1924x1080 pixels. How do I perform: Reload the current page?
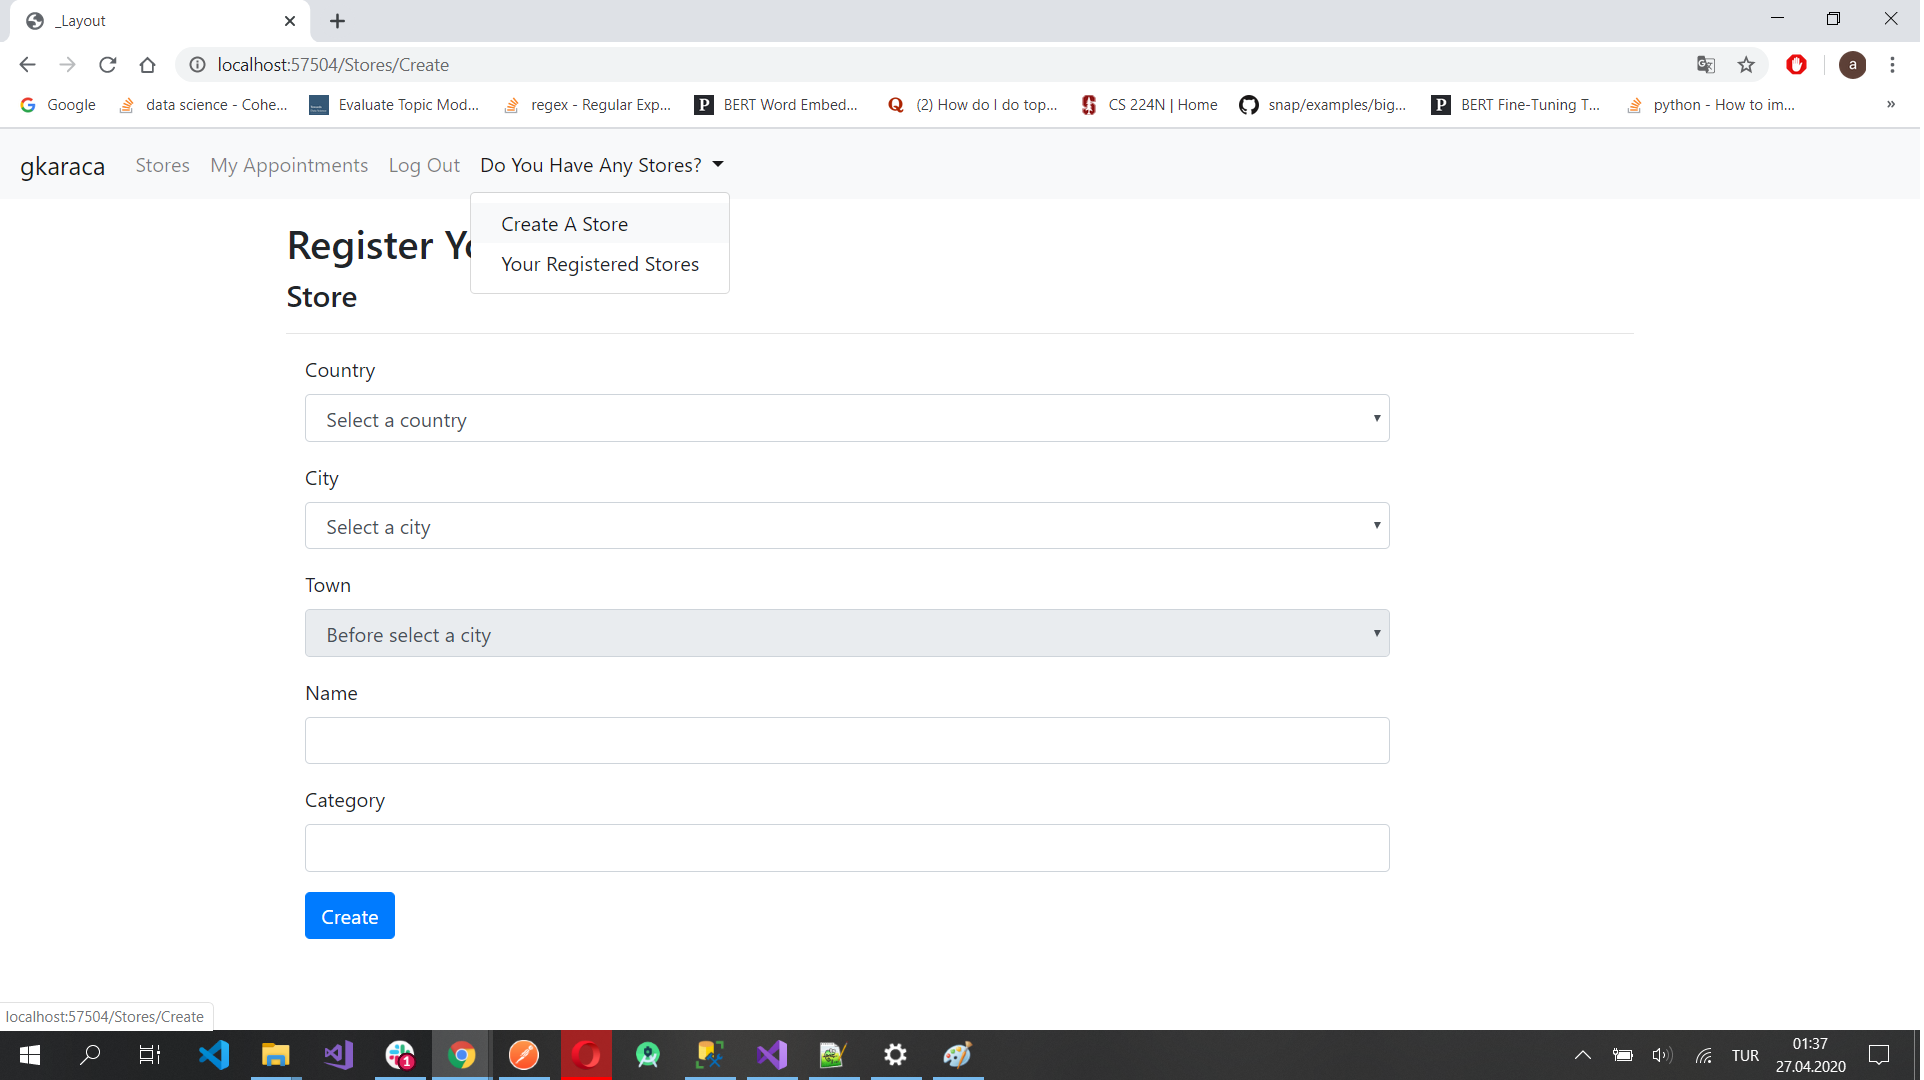[x=108, y=65]
